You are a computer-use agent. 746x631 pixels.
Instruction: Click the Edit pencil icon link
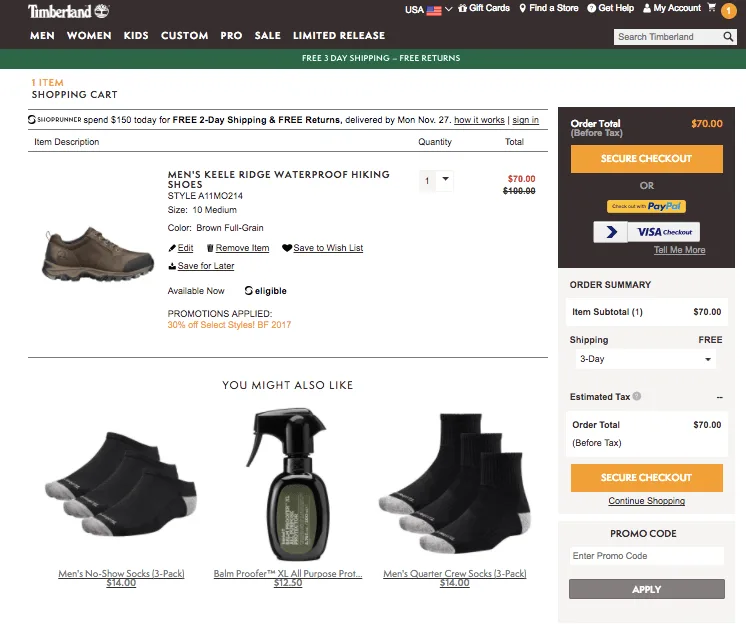click(181, 248)
